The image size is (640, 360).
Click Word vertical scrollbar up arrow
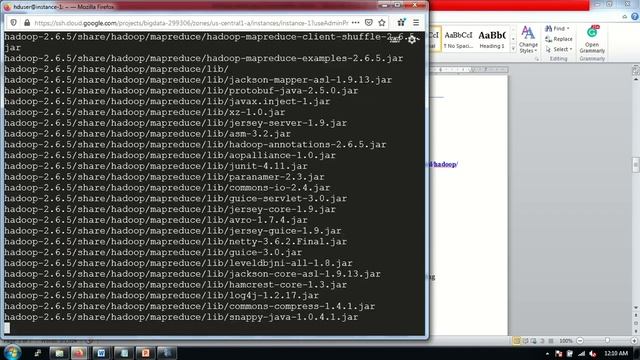coord(636,79)
